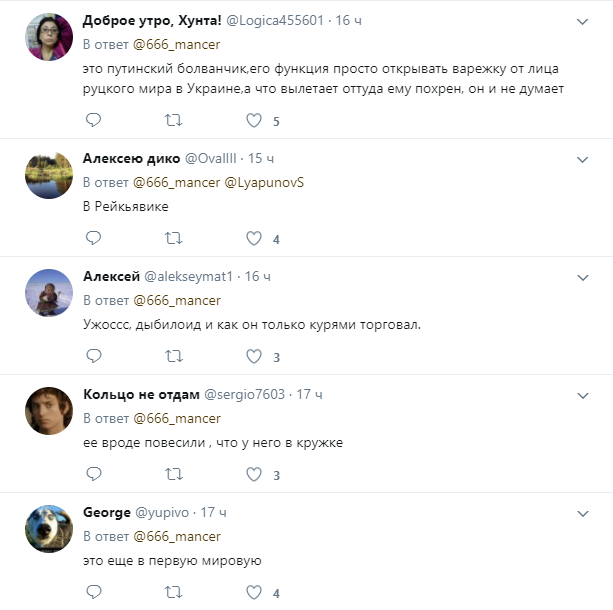Reply to Кольцо не отдам tweet

click(x=93, y=474)
